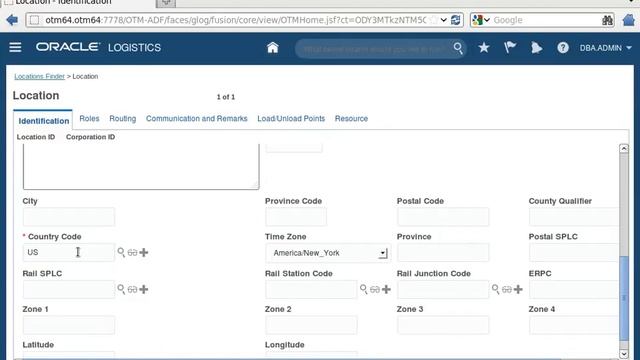Add new Rail Junction Code with plus icon
This screenshot has height=360, width=640.
click(518, 289)
